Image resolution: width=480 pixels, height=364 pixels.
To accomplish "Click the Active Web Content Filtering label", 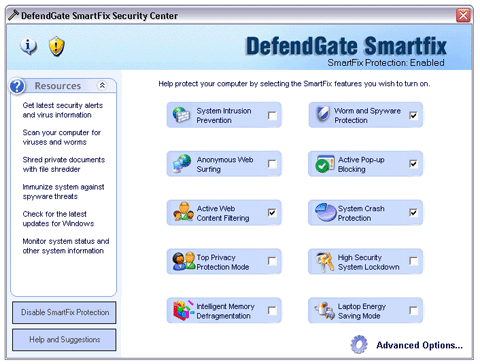I will pos(223,213).
